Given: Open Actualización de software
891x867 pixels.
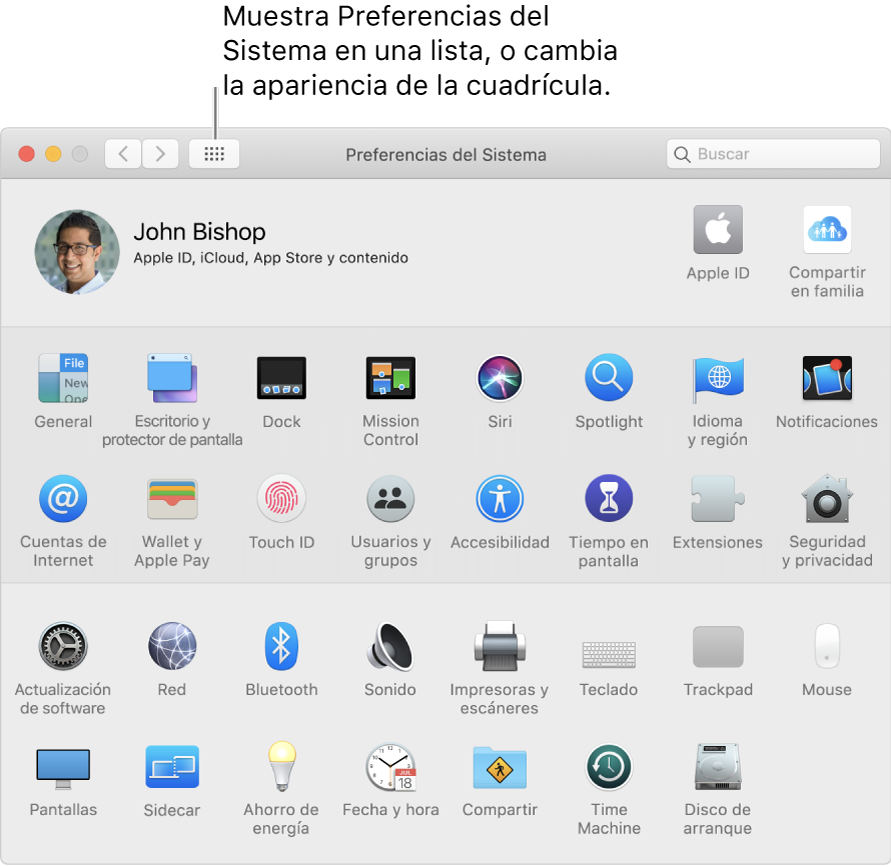Looking at the screenshot, I should pyautogui.click(x=63, y=647).
